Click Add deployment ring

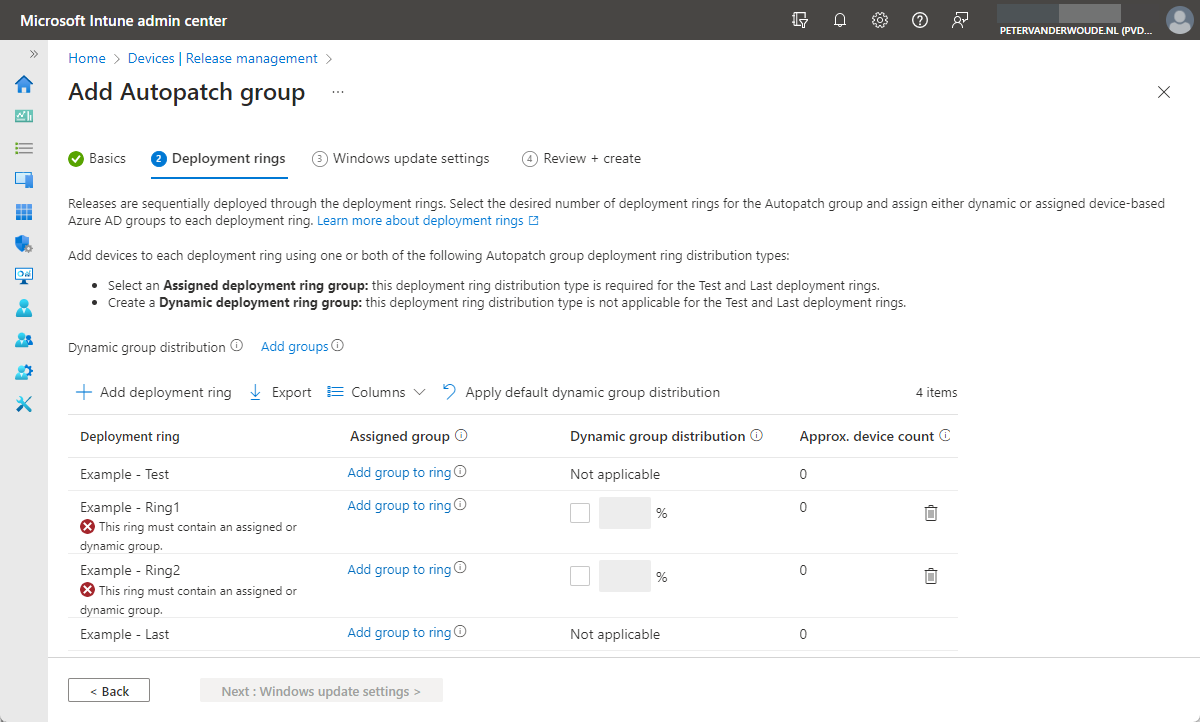(152, 391)
